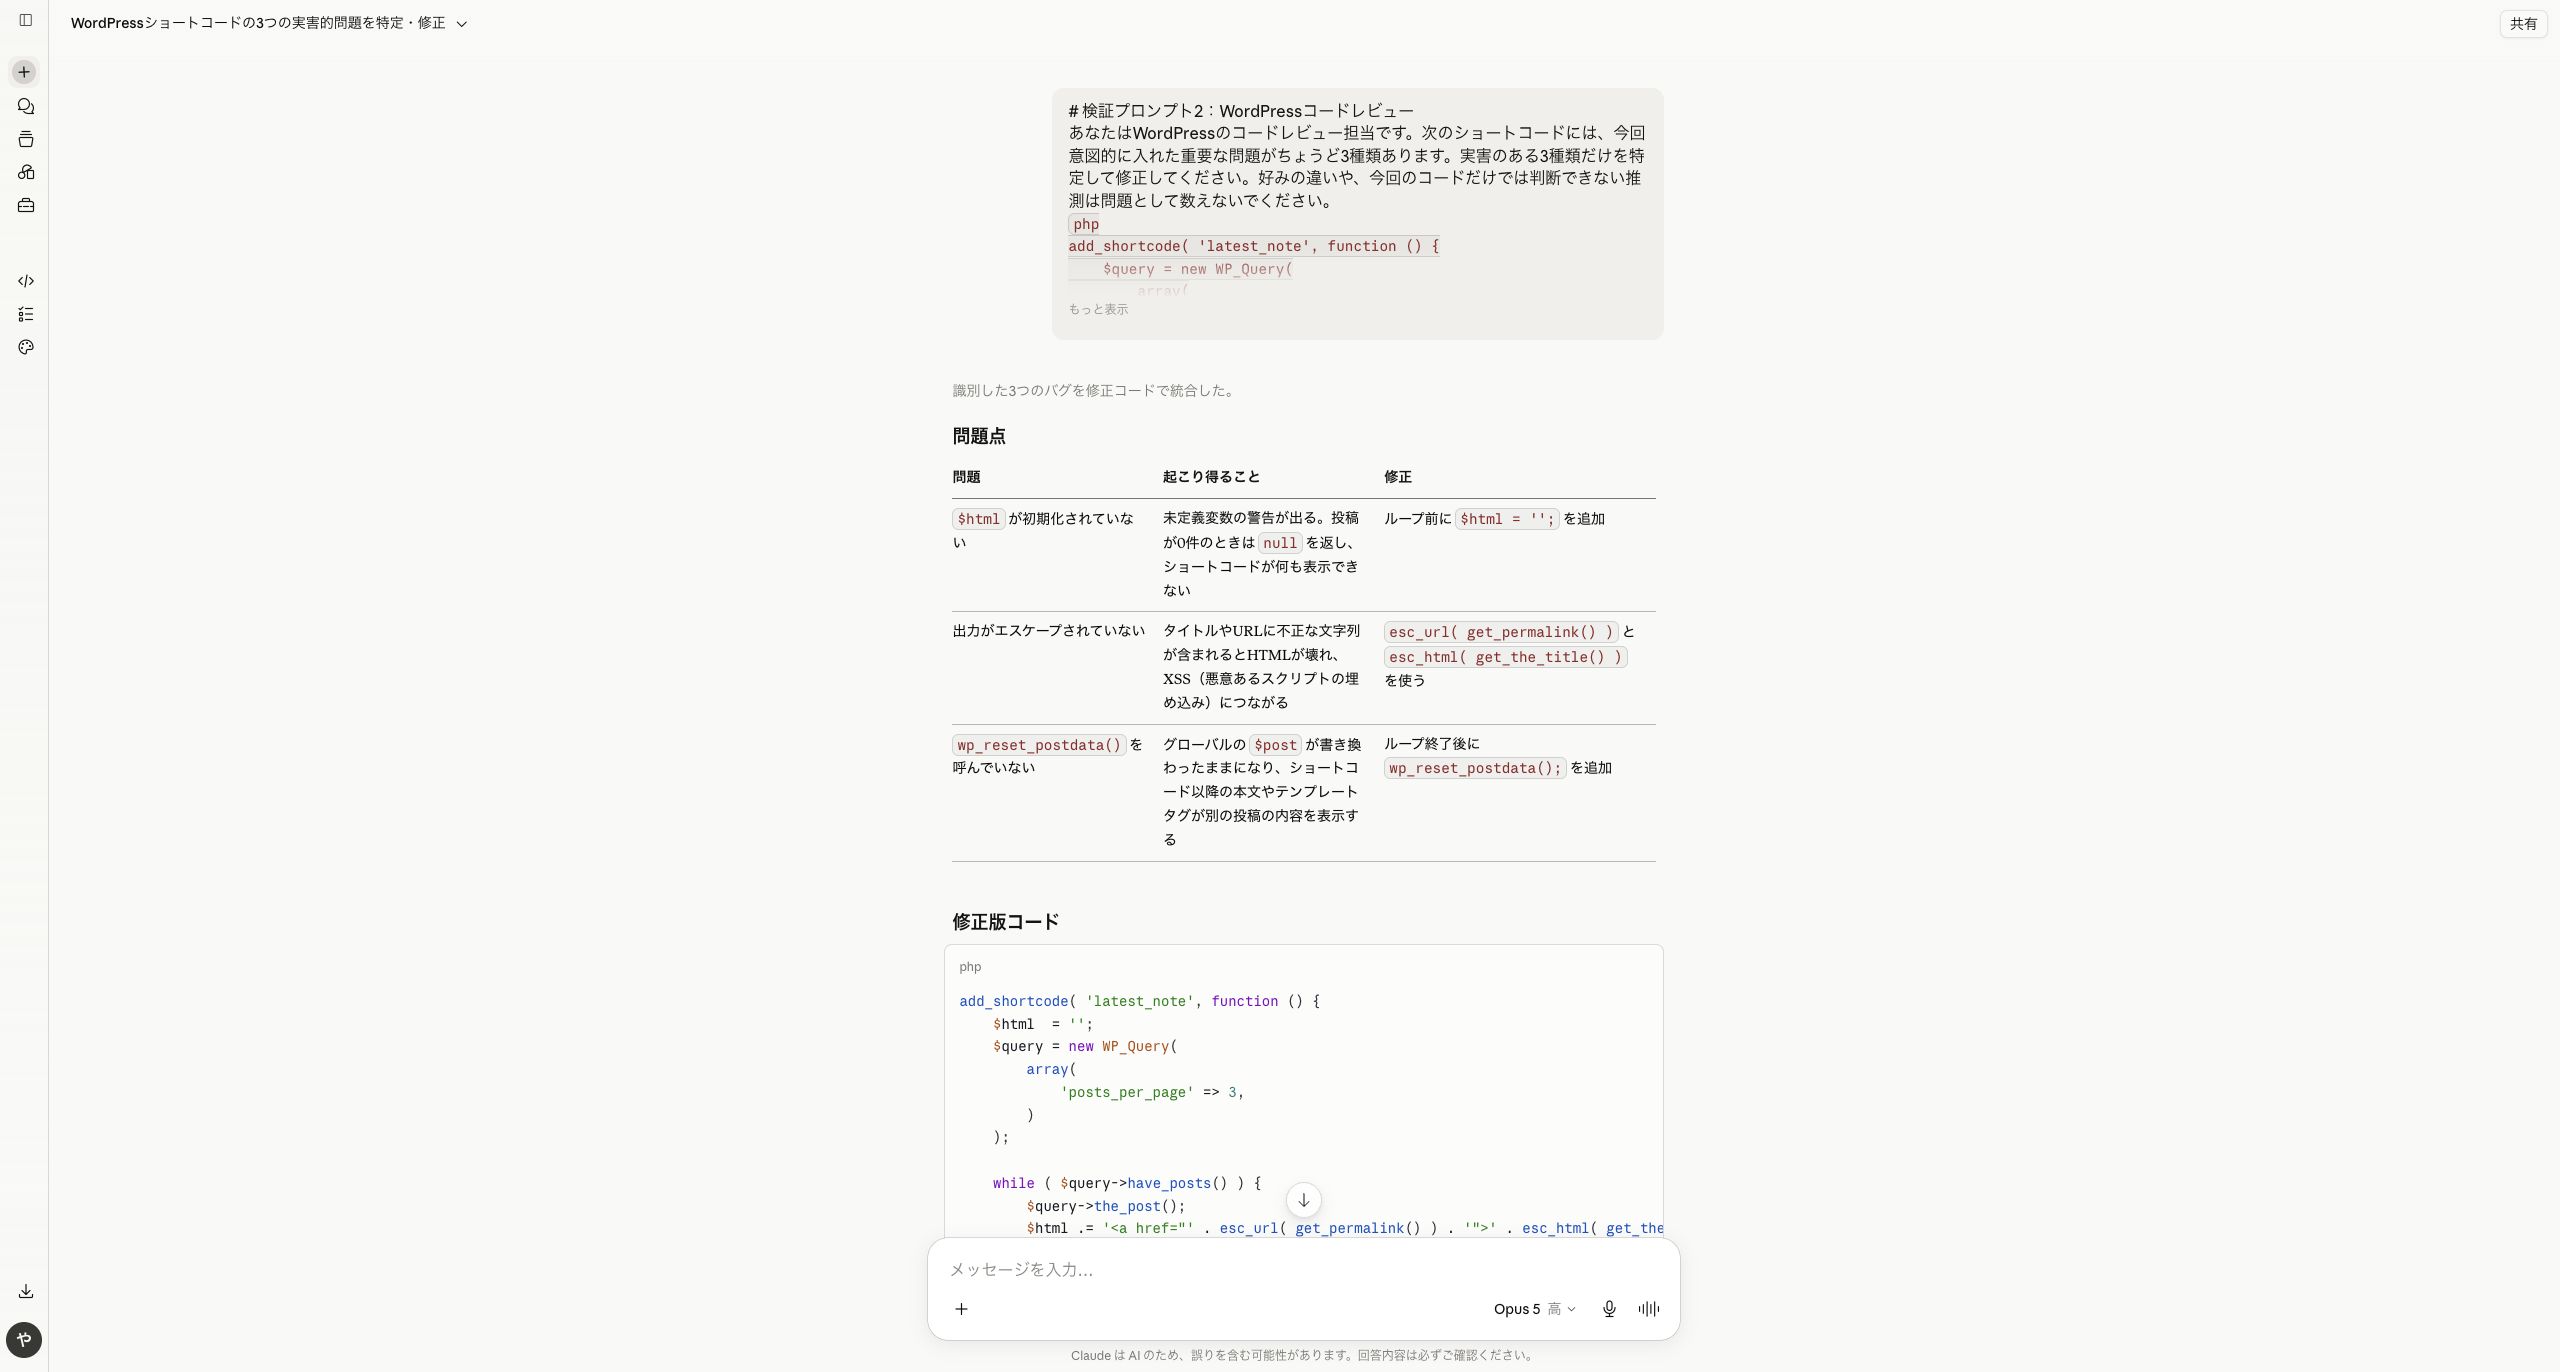
Task: Click the scroll-to-bottom arrow button
Action: [x=1303, y=1200]
